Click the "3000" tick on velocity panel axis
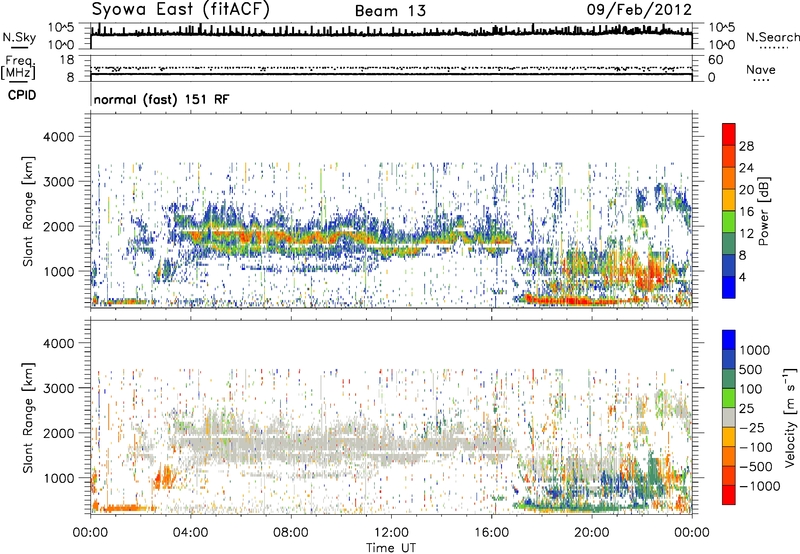This screenshot has height=554, width=800. 58,388
